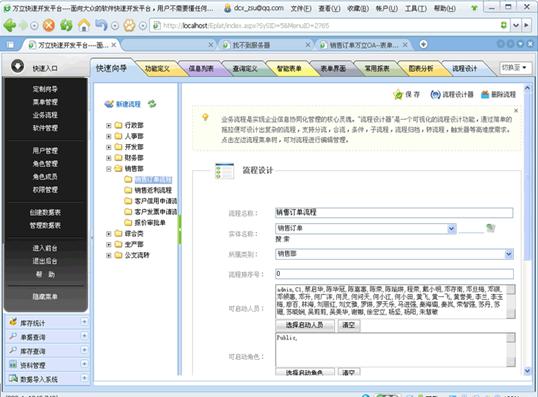Image resolution: width=538 pixels, height=397 pixels.
Task: Click 清空 button next to 选择启动人员
Action: click(349, 325)
